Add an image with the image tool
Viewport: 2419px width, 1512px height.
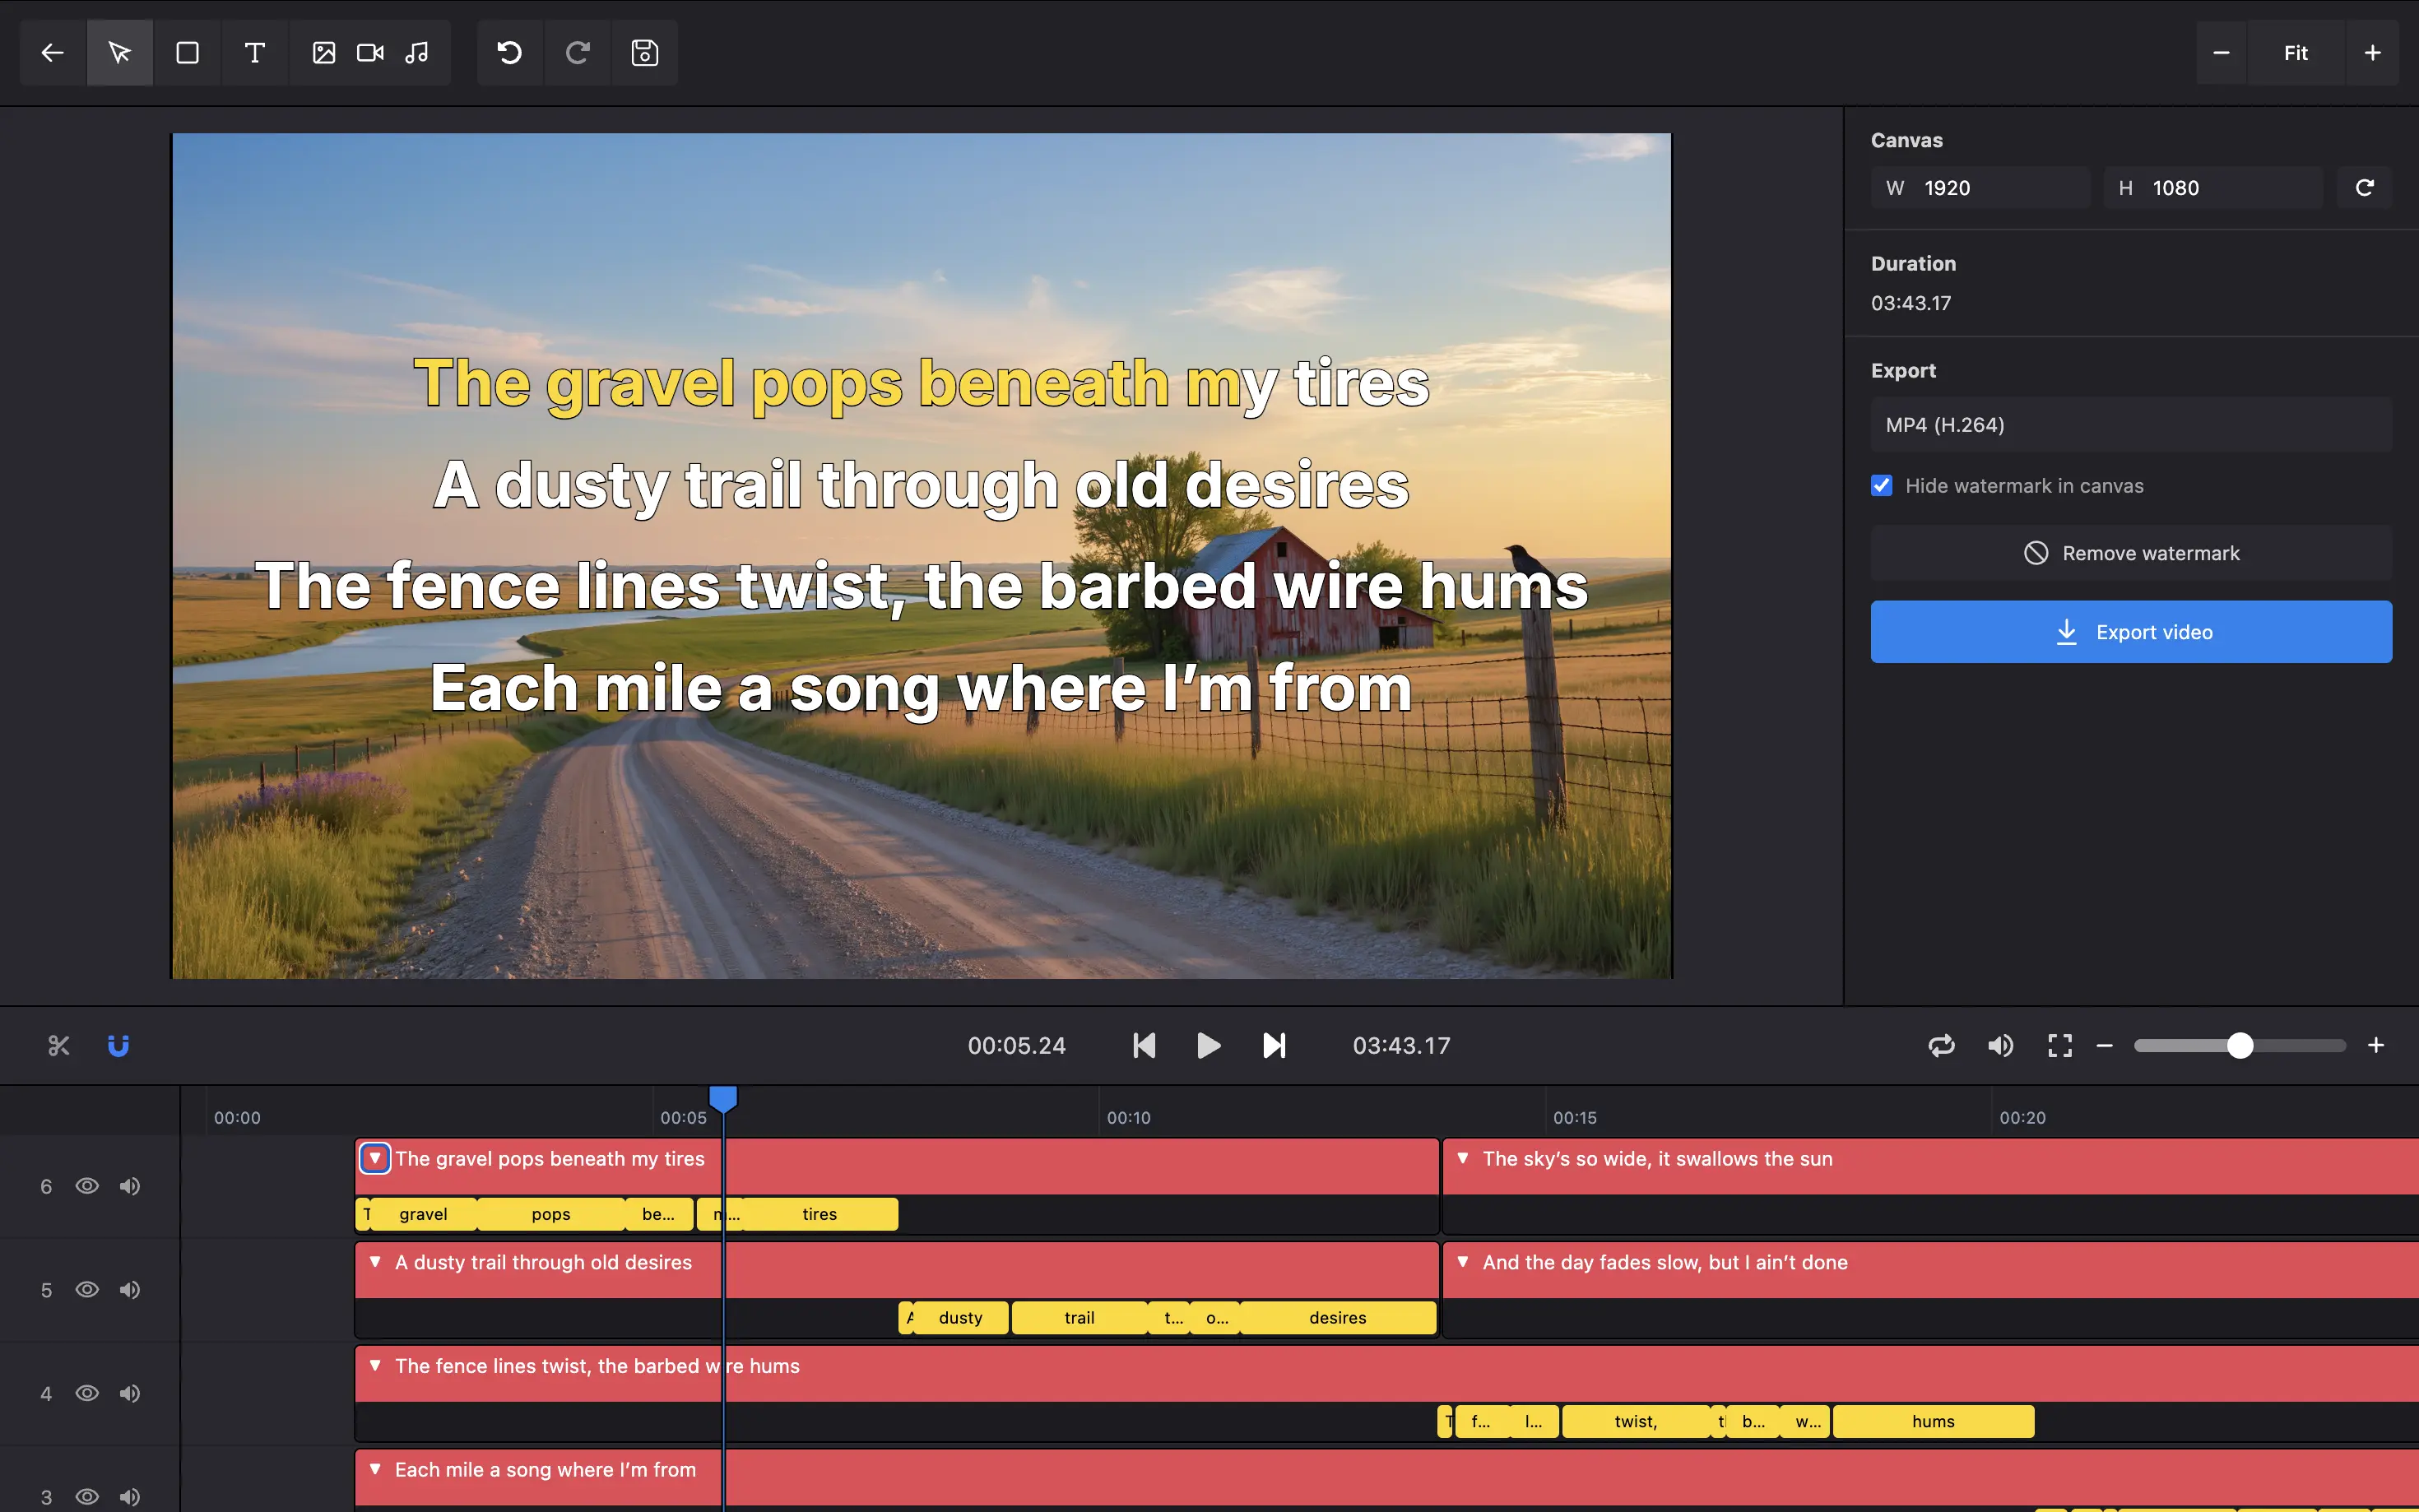point(323,53)
